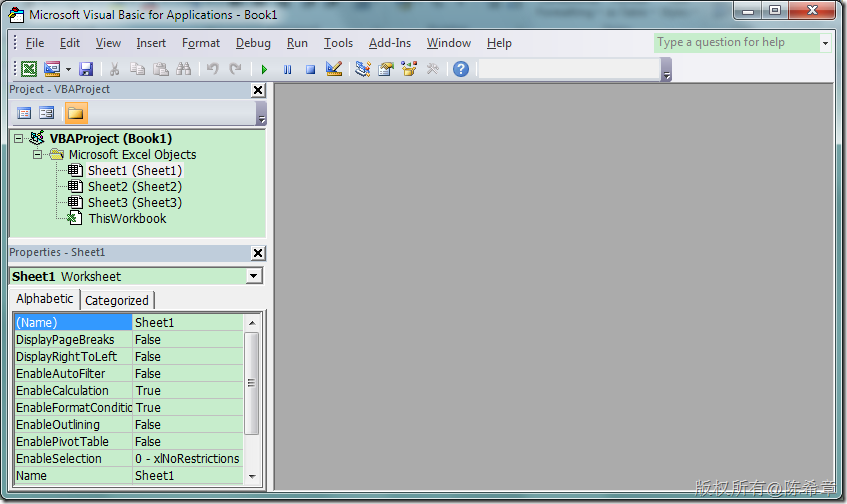The image size is (847, 504).
Task: Click the Insert UserForm toolbar icon
Action: [52, 69]
